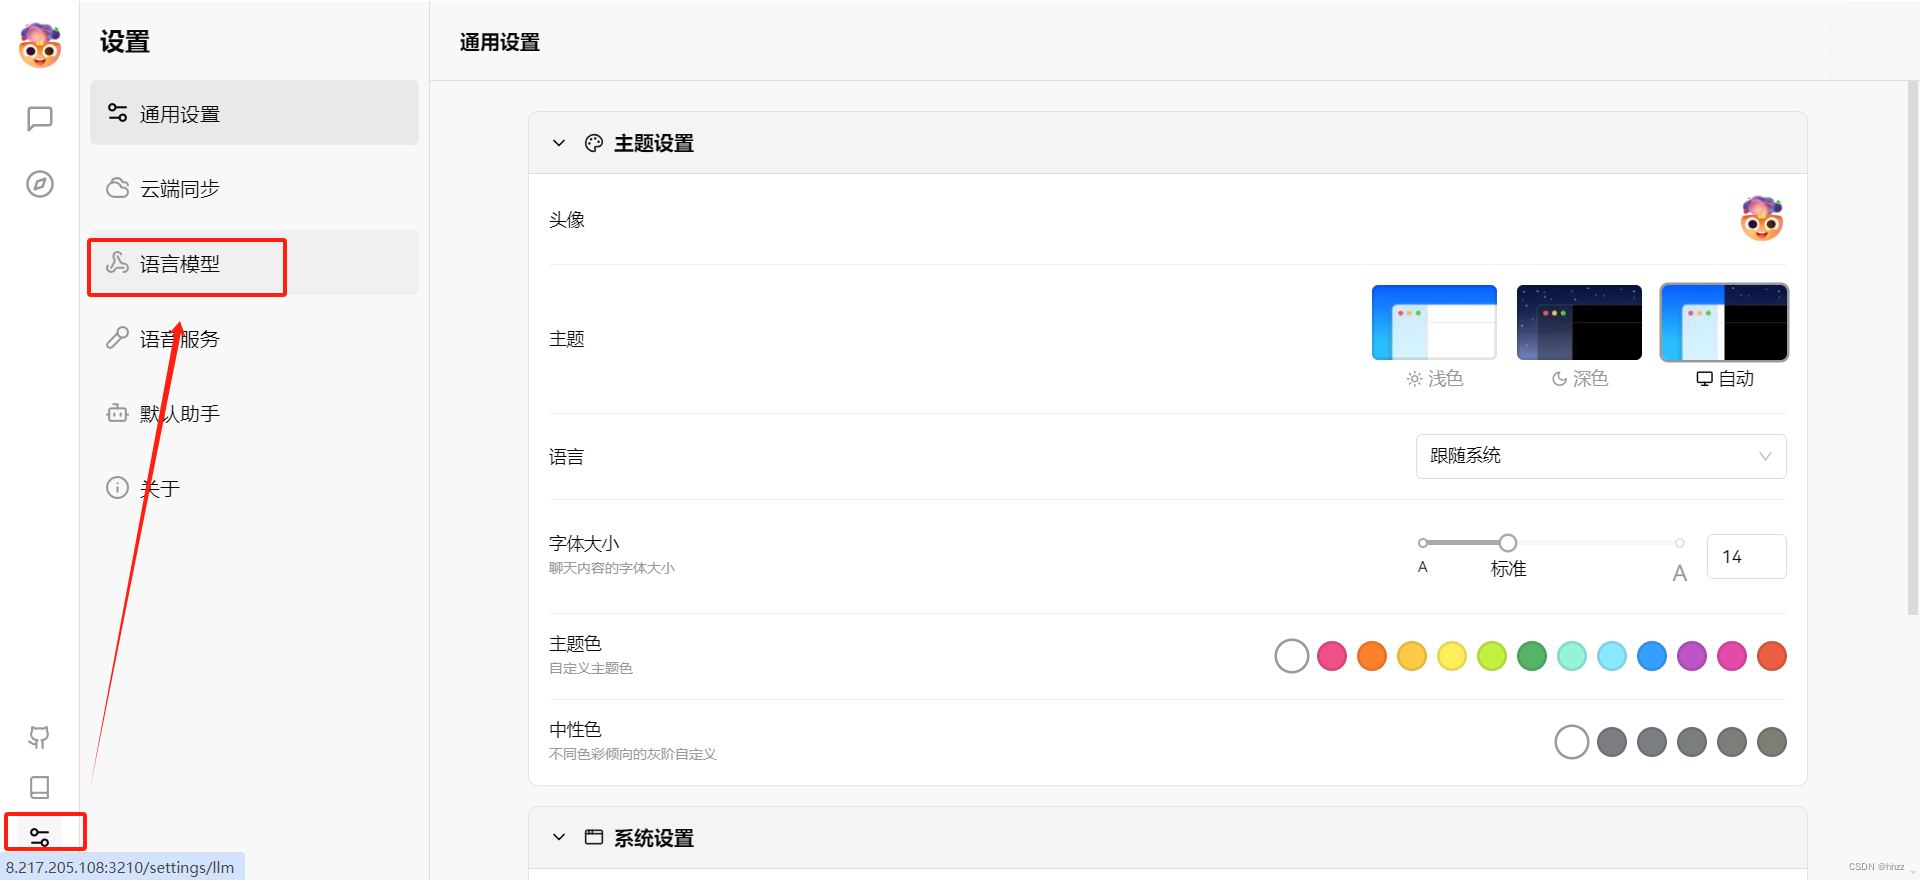The image size is (1920, 880).
Task: Select the 浅色 light theme option
Action: coord(1434,322)
